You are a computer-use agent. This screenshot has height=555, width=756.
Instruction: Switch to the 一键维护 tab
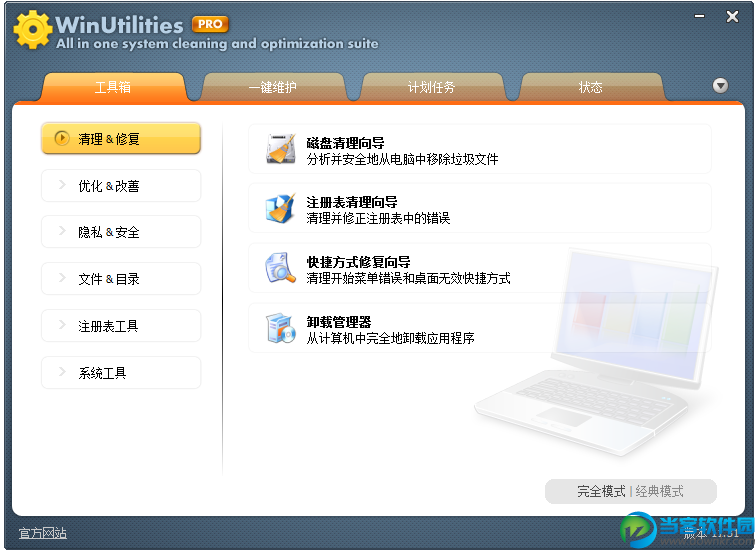pos(273,87)
